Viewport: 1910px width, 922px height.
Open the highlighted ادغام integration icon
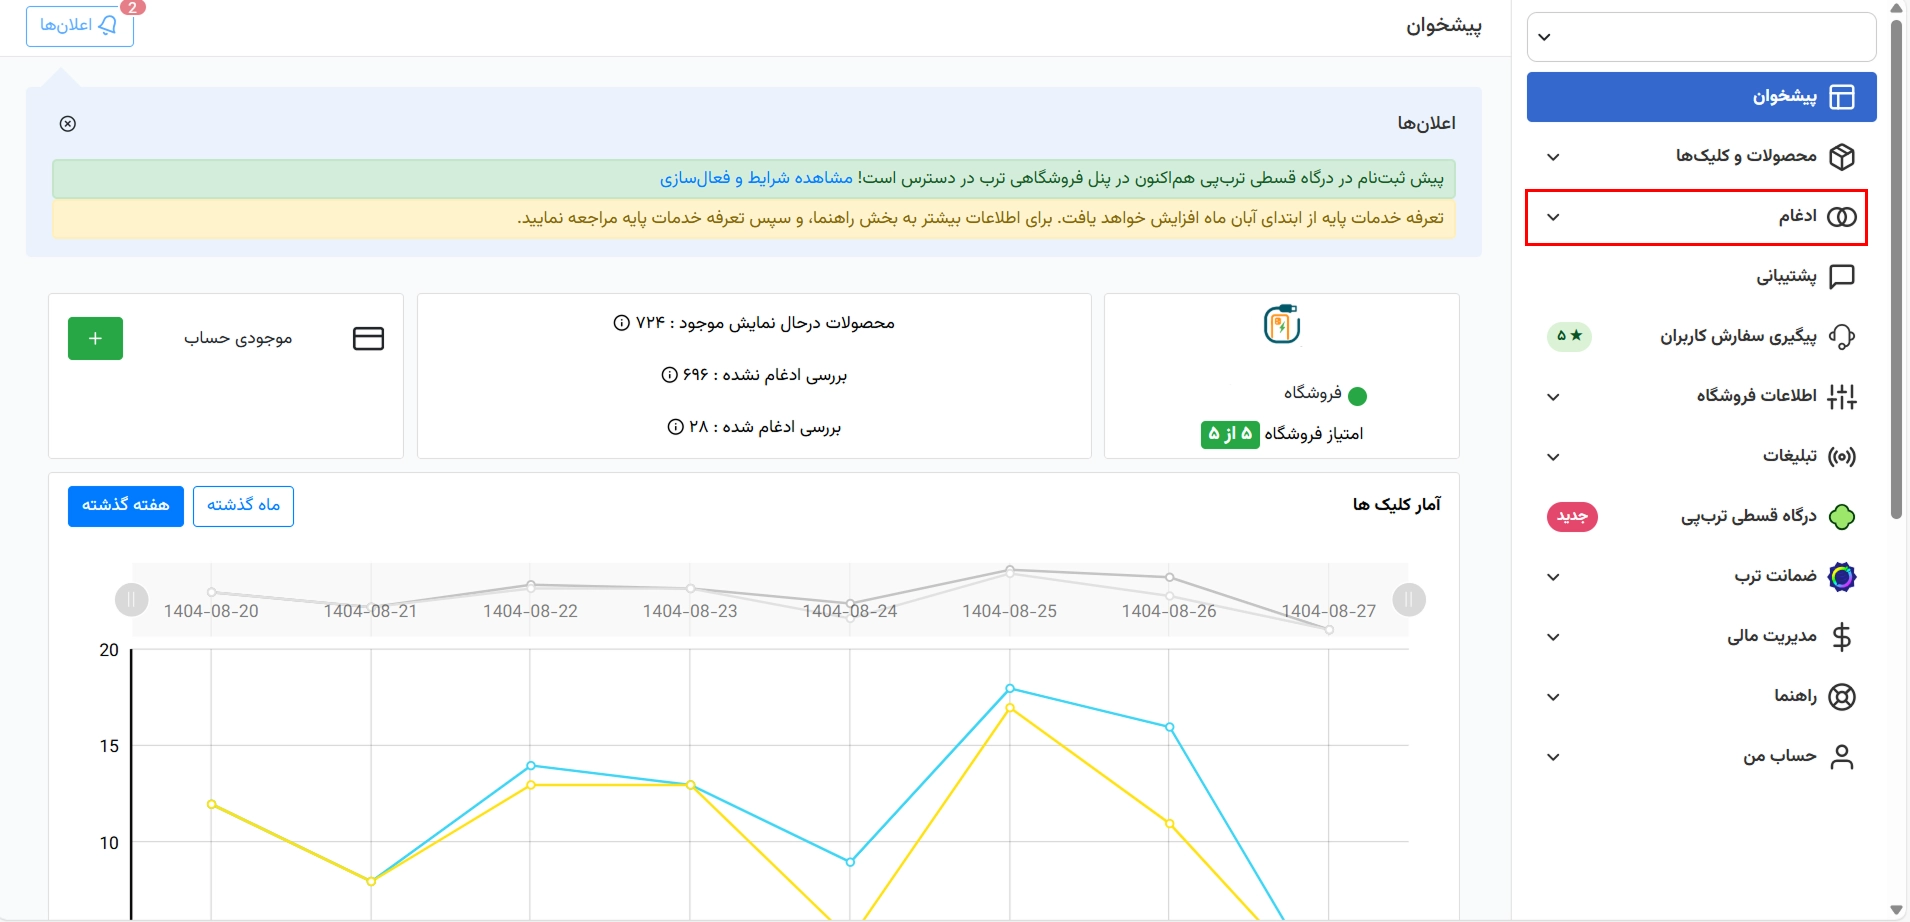1844,216
